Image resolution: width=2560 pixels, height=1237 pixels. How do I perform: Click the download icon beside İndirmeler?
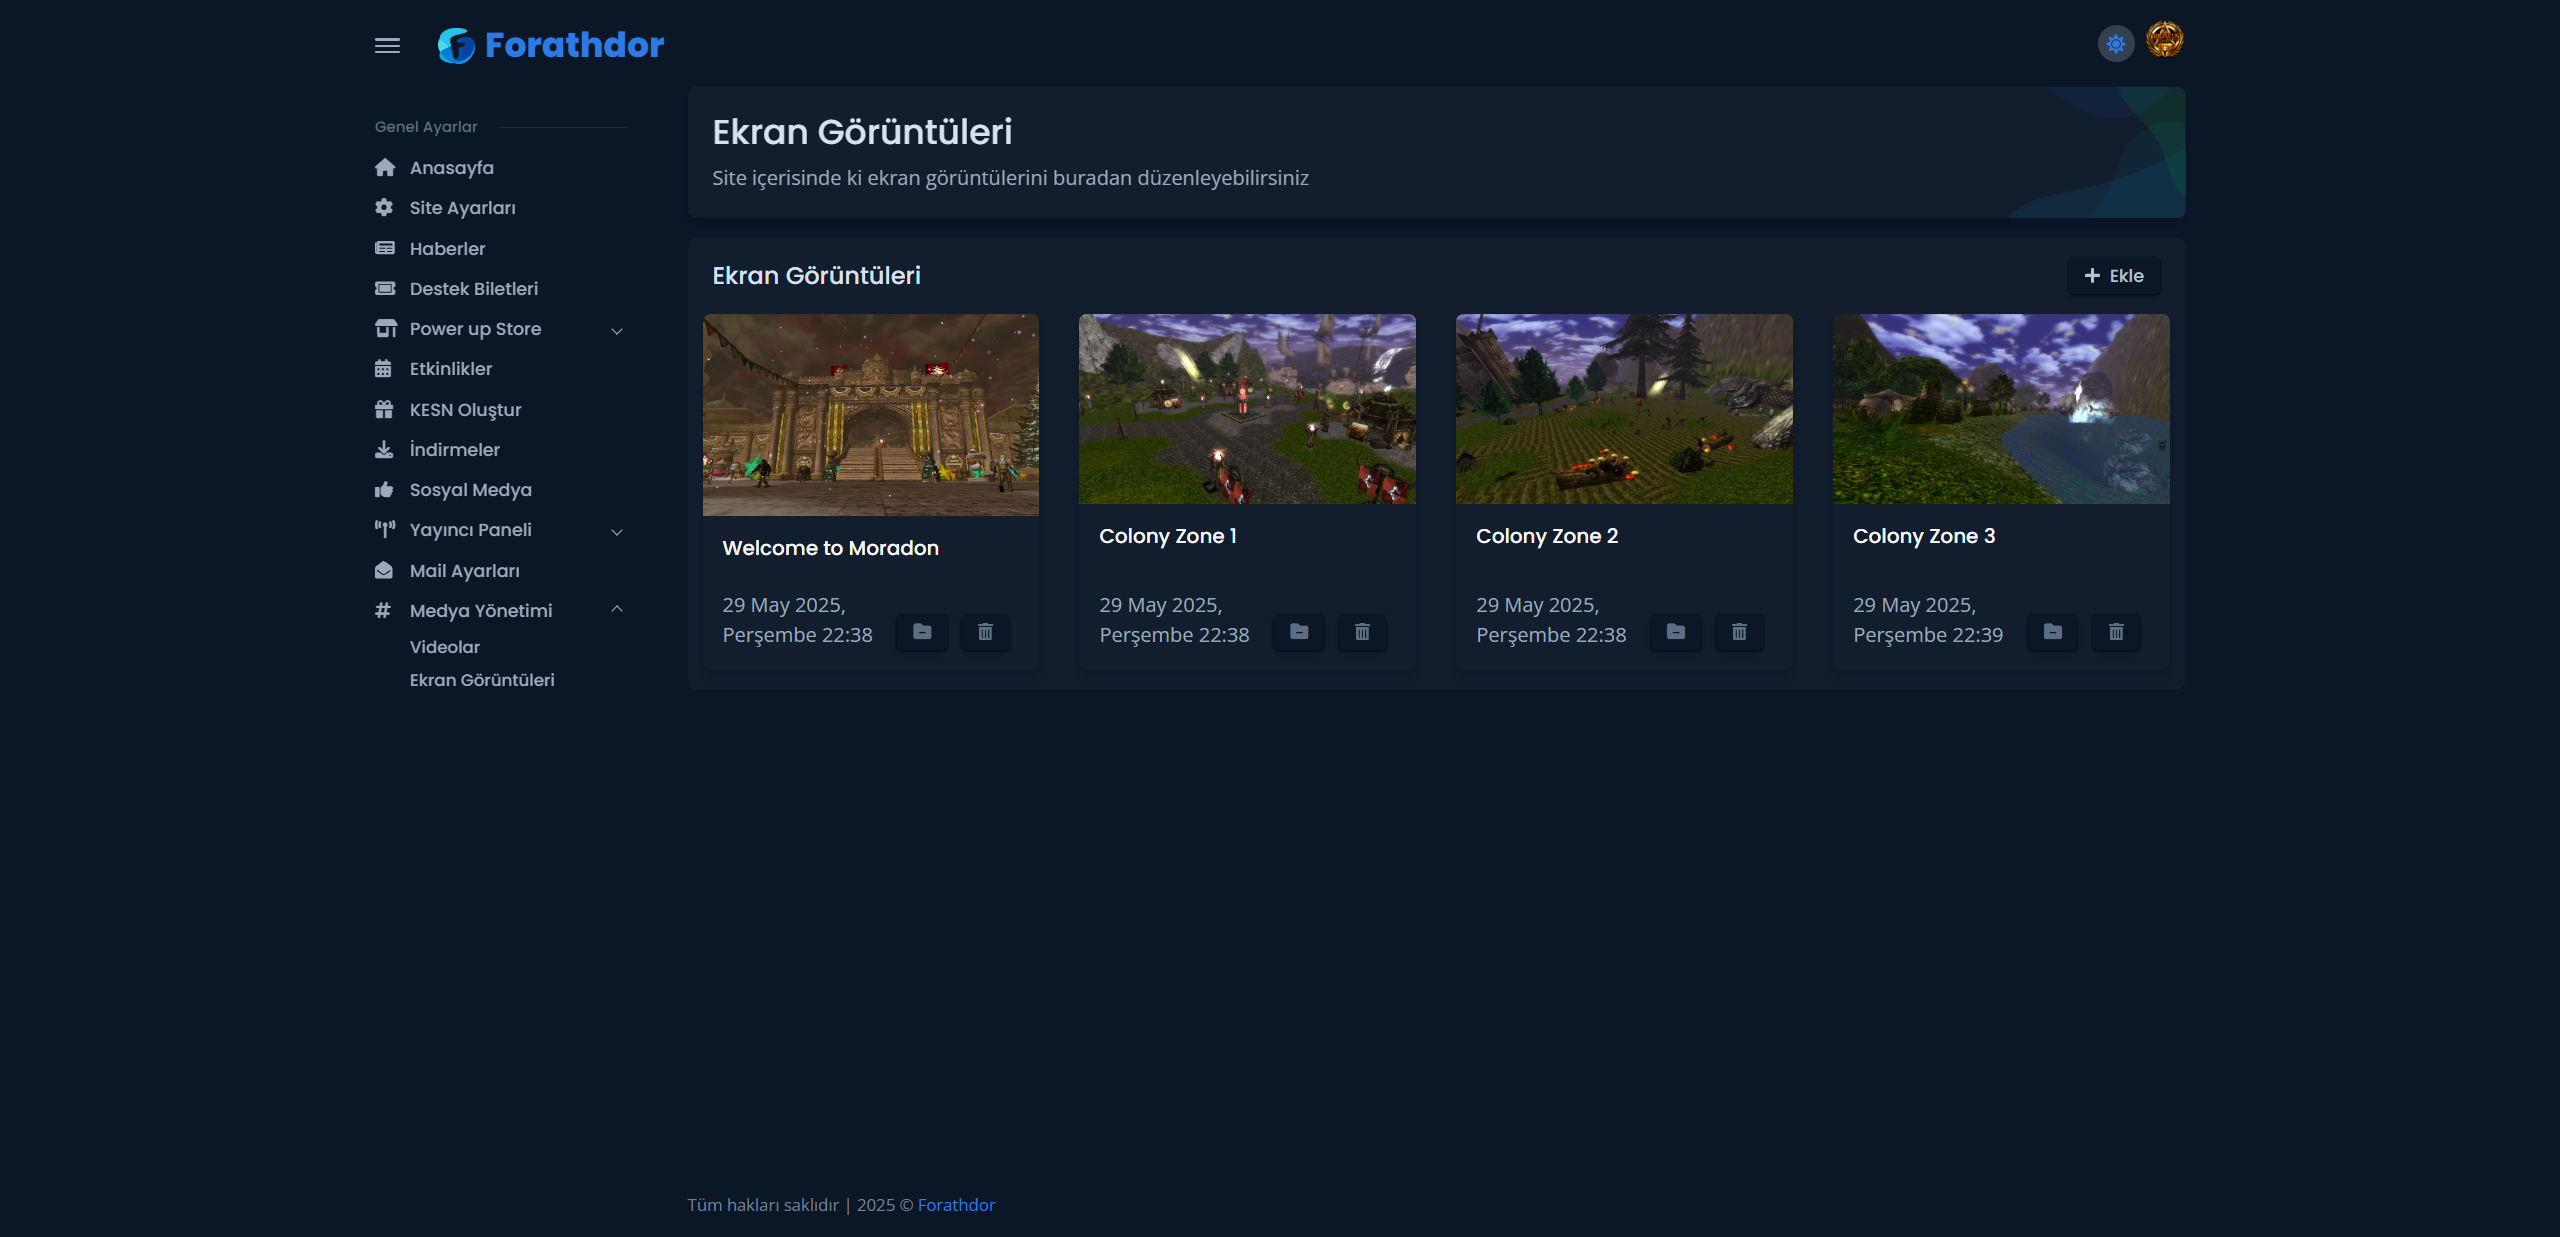pos(384,450)
